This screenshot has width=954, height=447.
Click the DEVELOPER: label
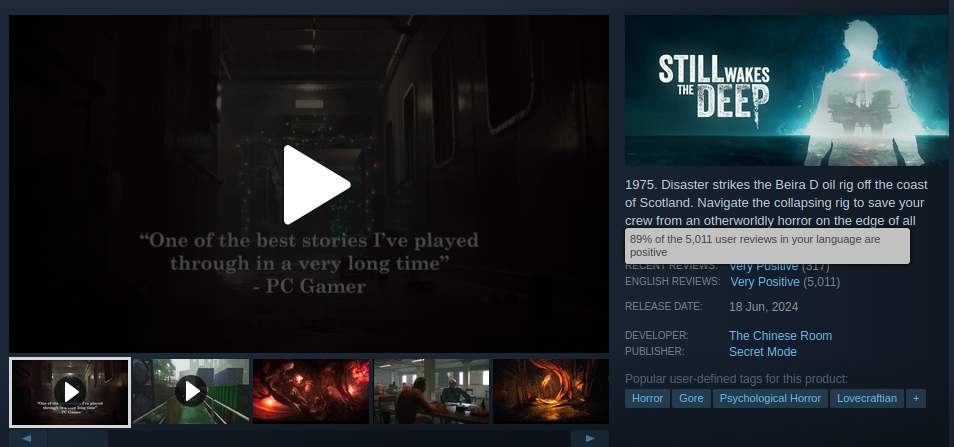[x=656, y=335]
